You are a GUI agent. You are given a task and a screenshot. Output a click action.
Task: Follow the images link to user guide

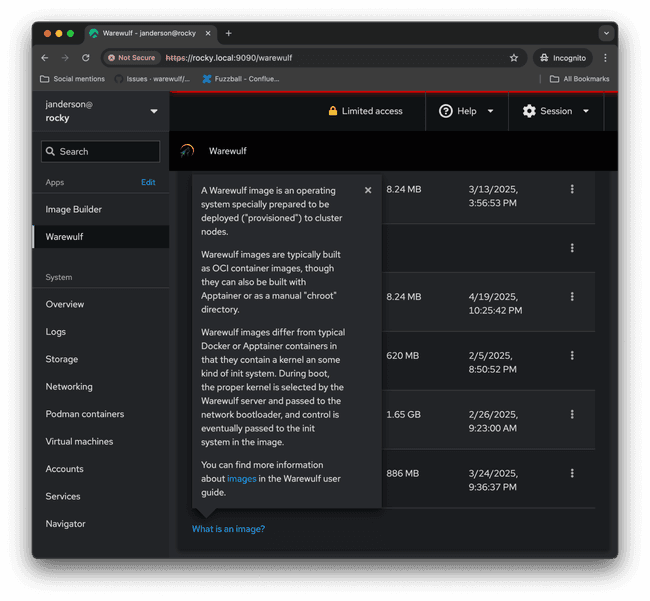tap(242, 479)
